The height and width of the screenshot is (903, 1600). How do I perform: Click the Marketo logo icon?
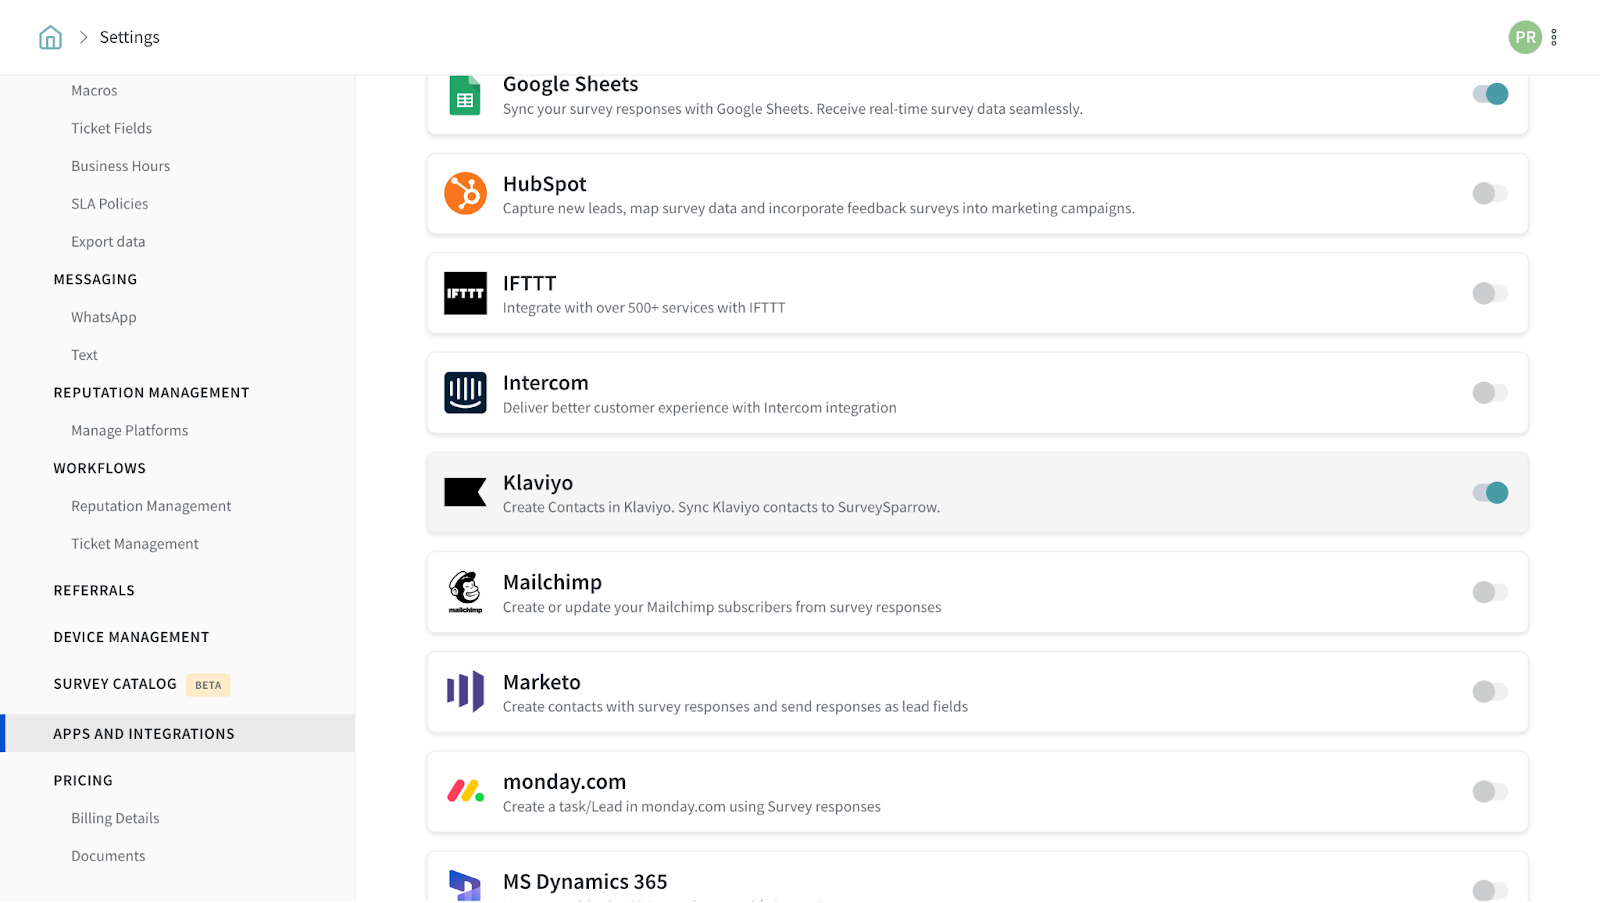[465, 692]
